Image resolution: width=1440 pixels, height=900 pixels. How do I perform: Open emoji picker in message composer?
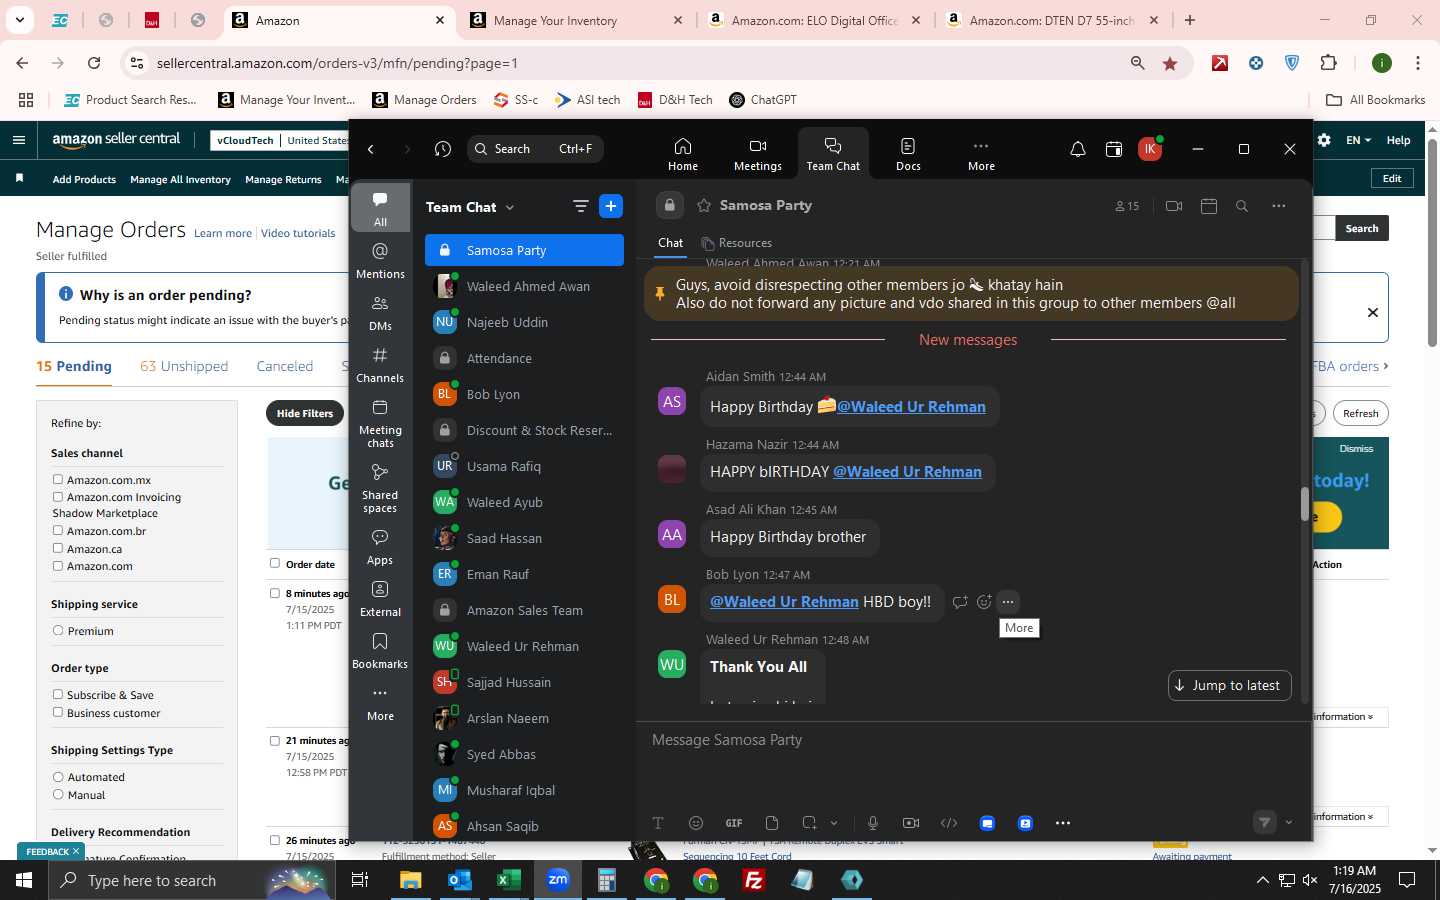(696, 823)
